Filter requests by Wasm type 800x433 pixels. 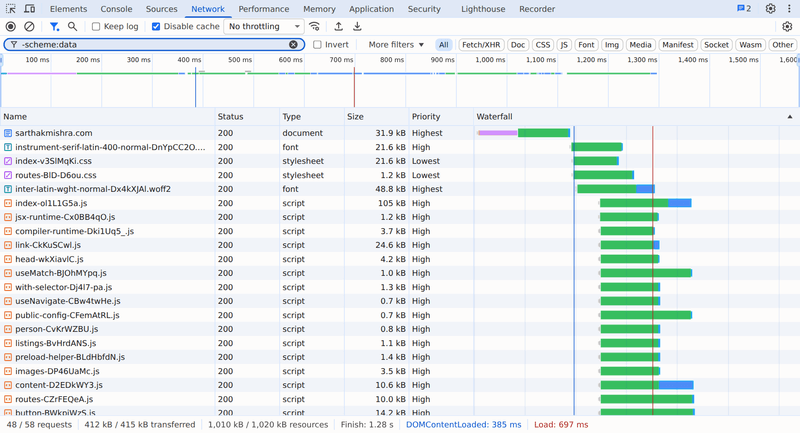[x=751, y=45]
